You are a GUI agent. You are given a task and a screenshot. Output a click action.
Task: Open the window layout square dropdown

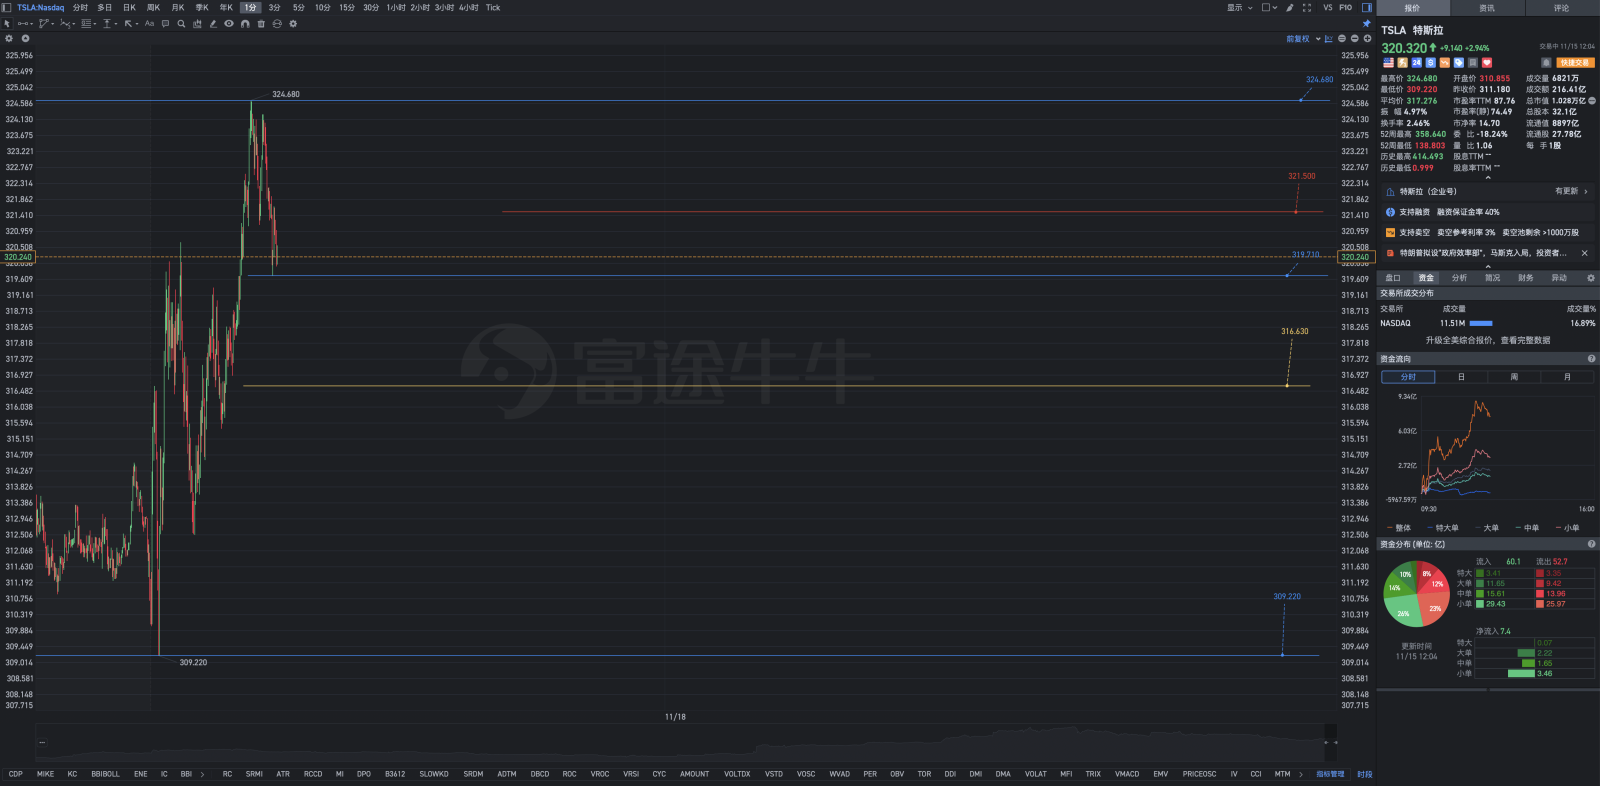point(1269,7)
